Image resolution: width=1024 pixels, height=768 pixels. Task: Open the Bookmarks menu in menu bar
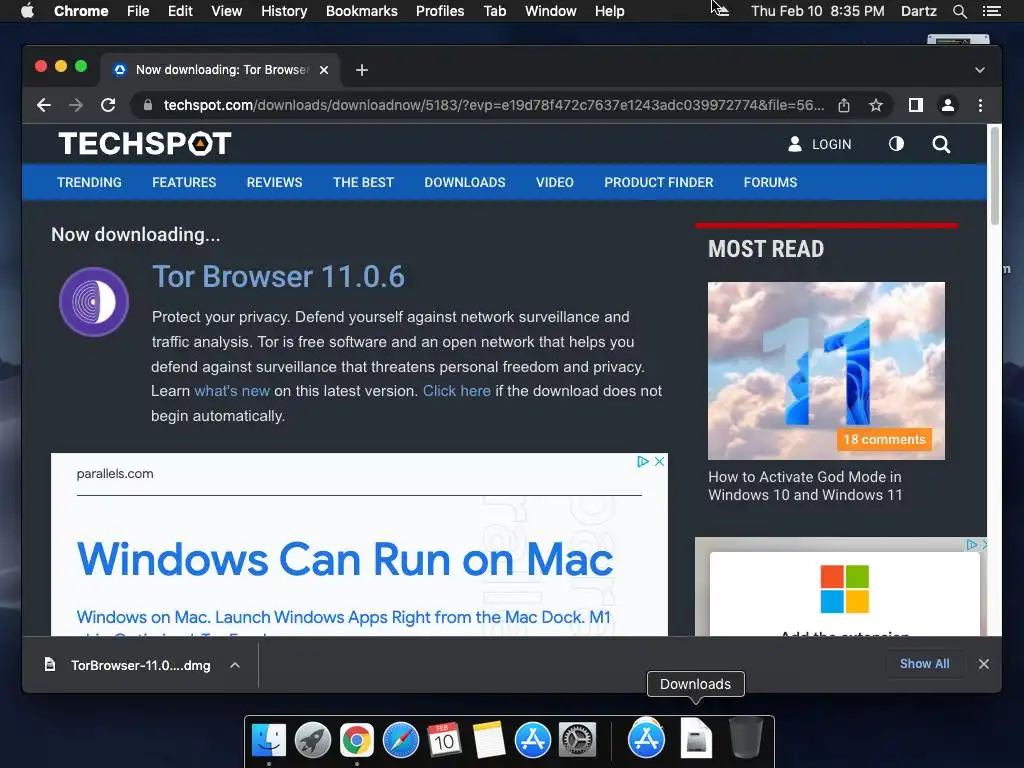362,11
